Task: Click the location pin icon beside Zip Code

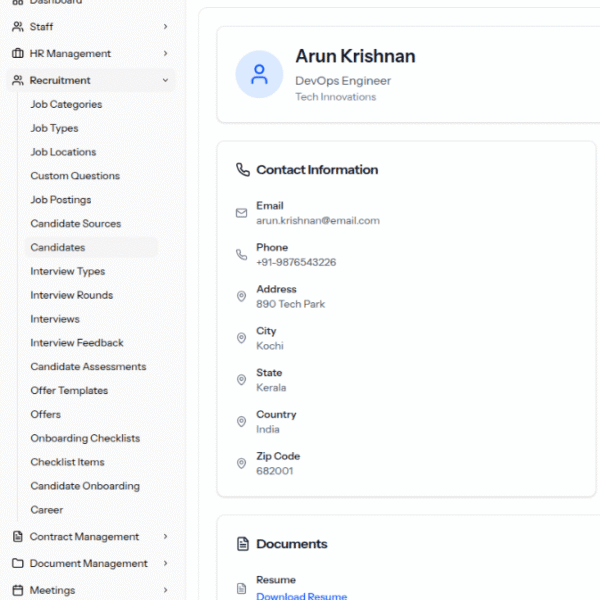Action: (241, 464)
